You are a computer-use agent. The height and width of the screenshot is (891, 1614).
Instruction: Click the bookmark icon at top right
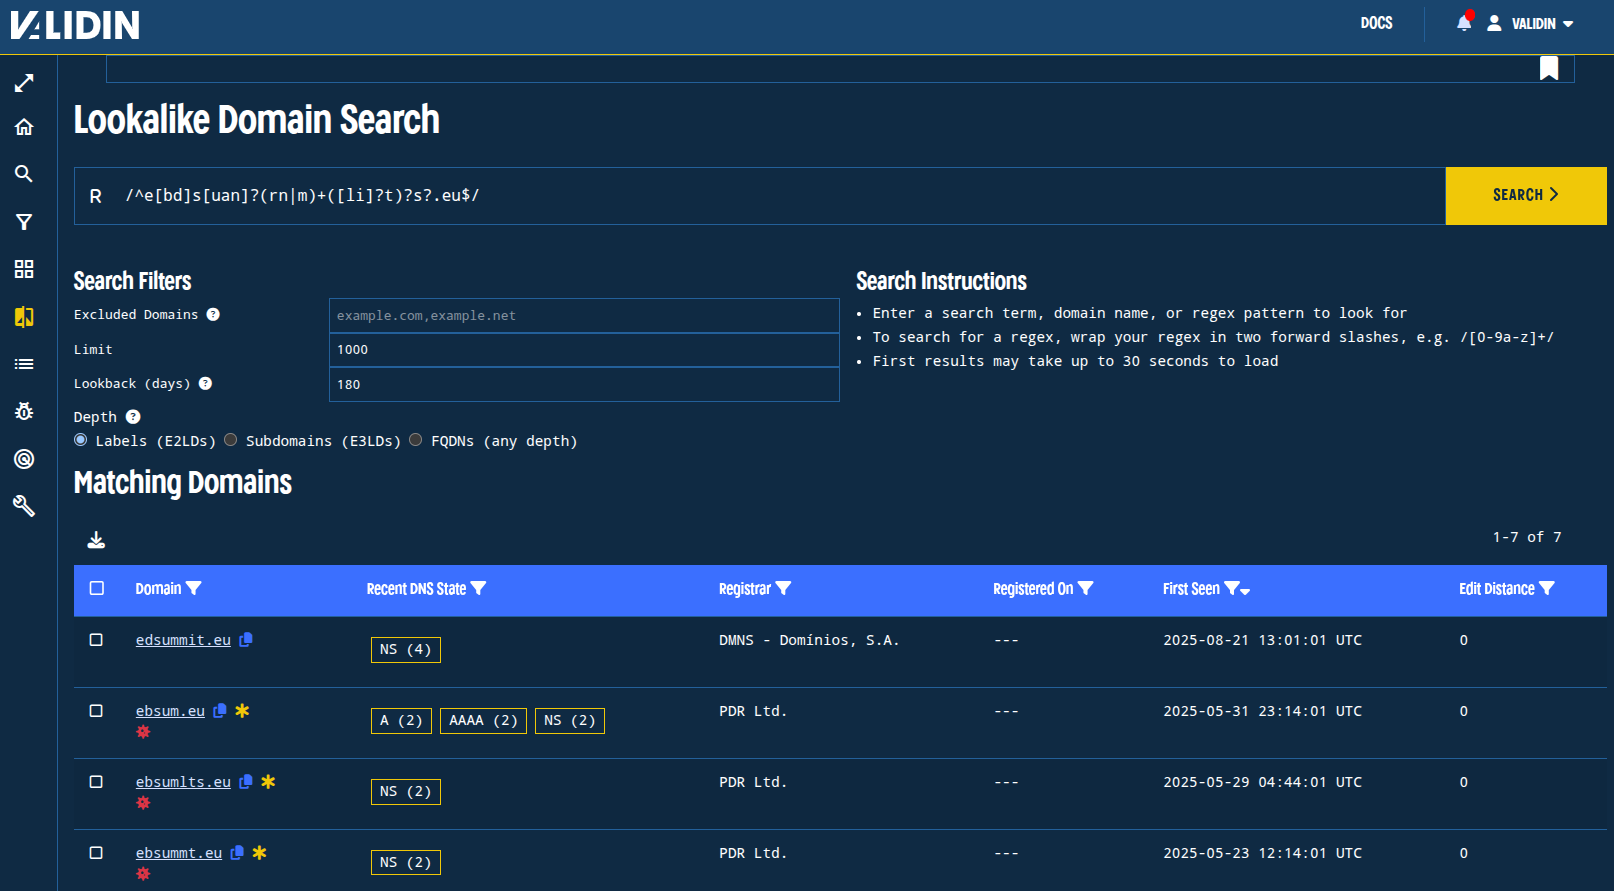point(1549,68)
